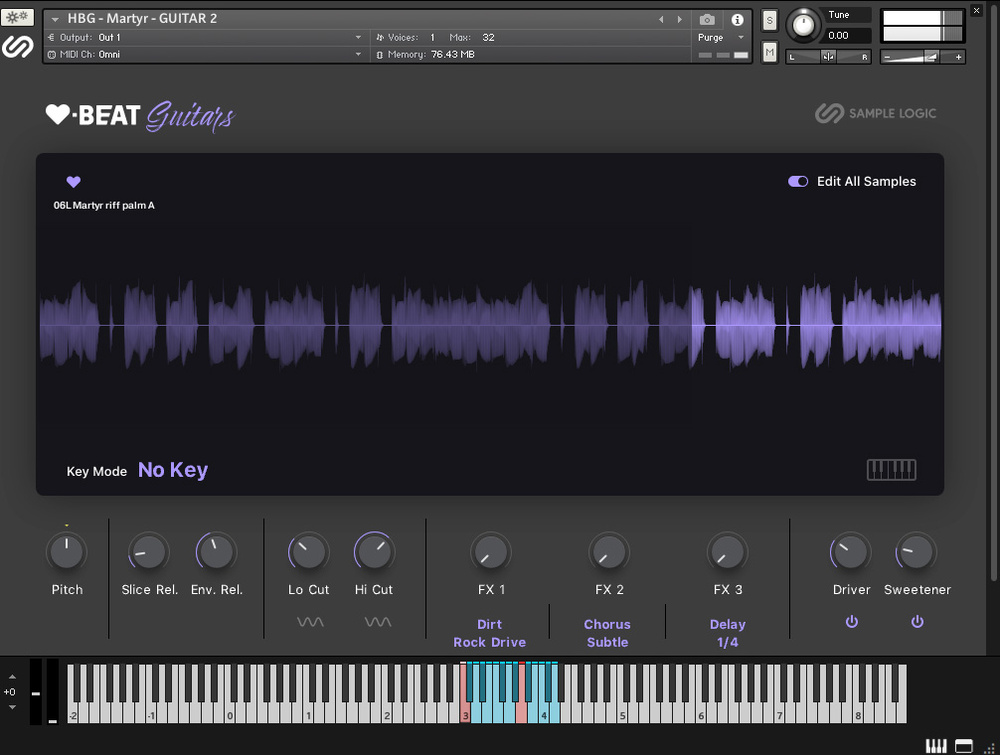Click the pitch bend wheel strip

[x=36, y=692]
